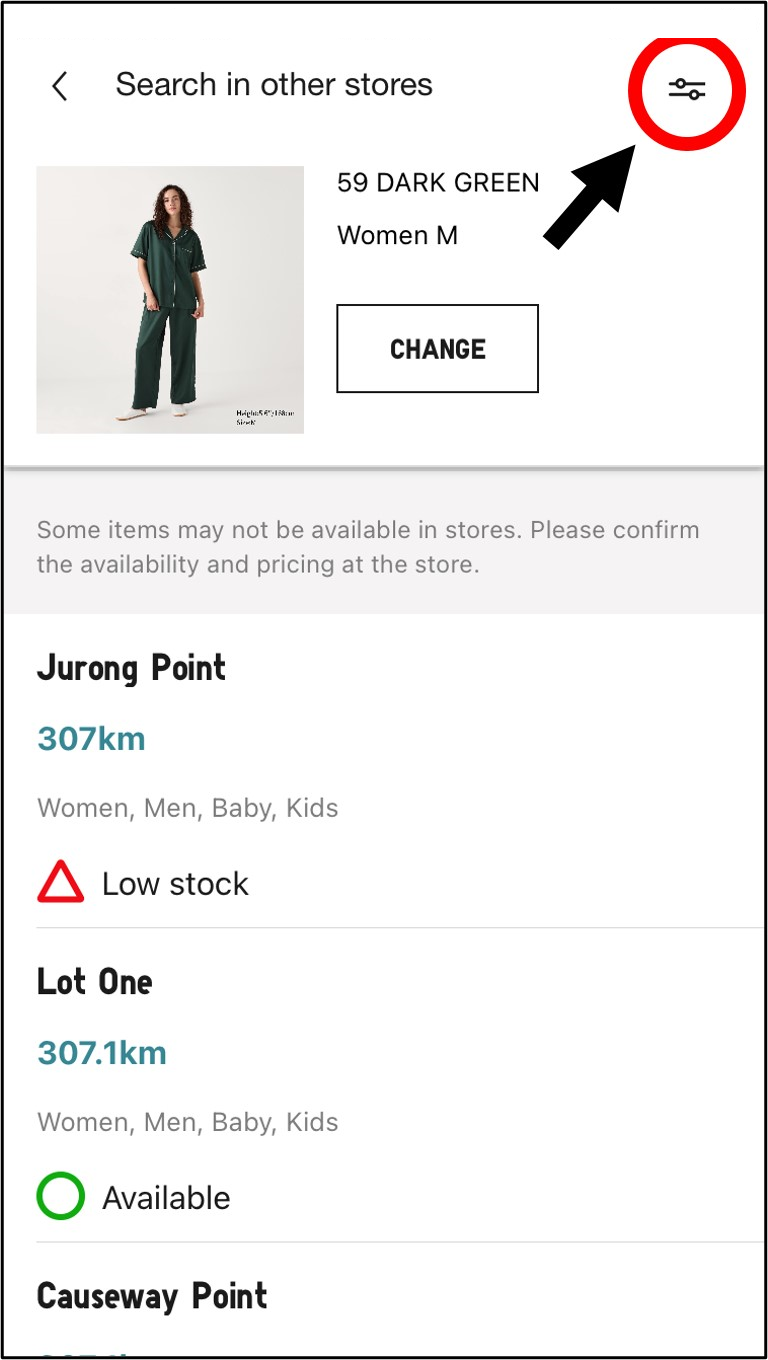Click the store availability notice text
The width and height of the screenshot is (768, 1360).
tap(368, 546)
